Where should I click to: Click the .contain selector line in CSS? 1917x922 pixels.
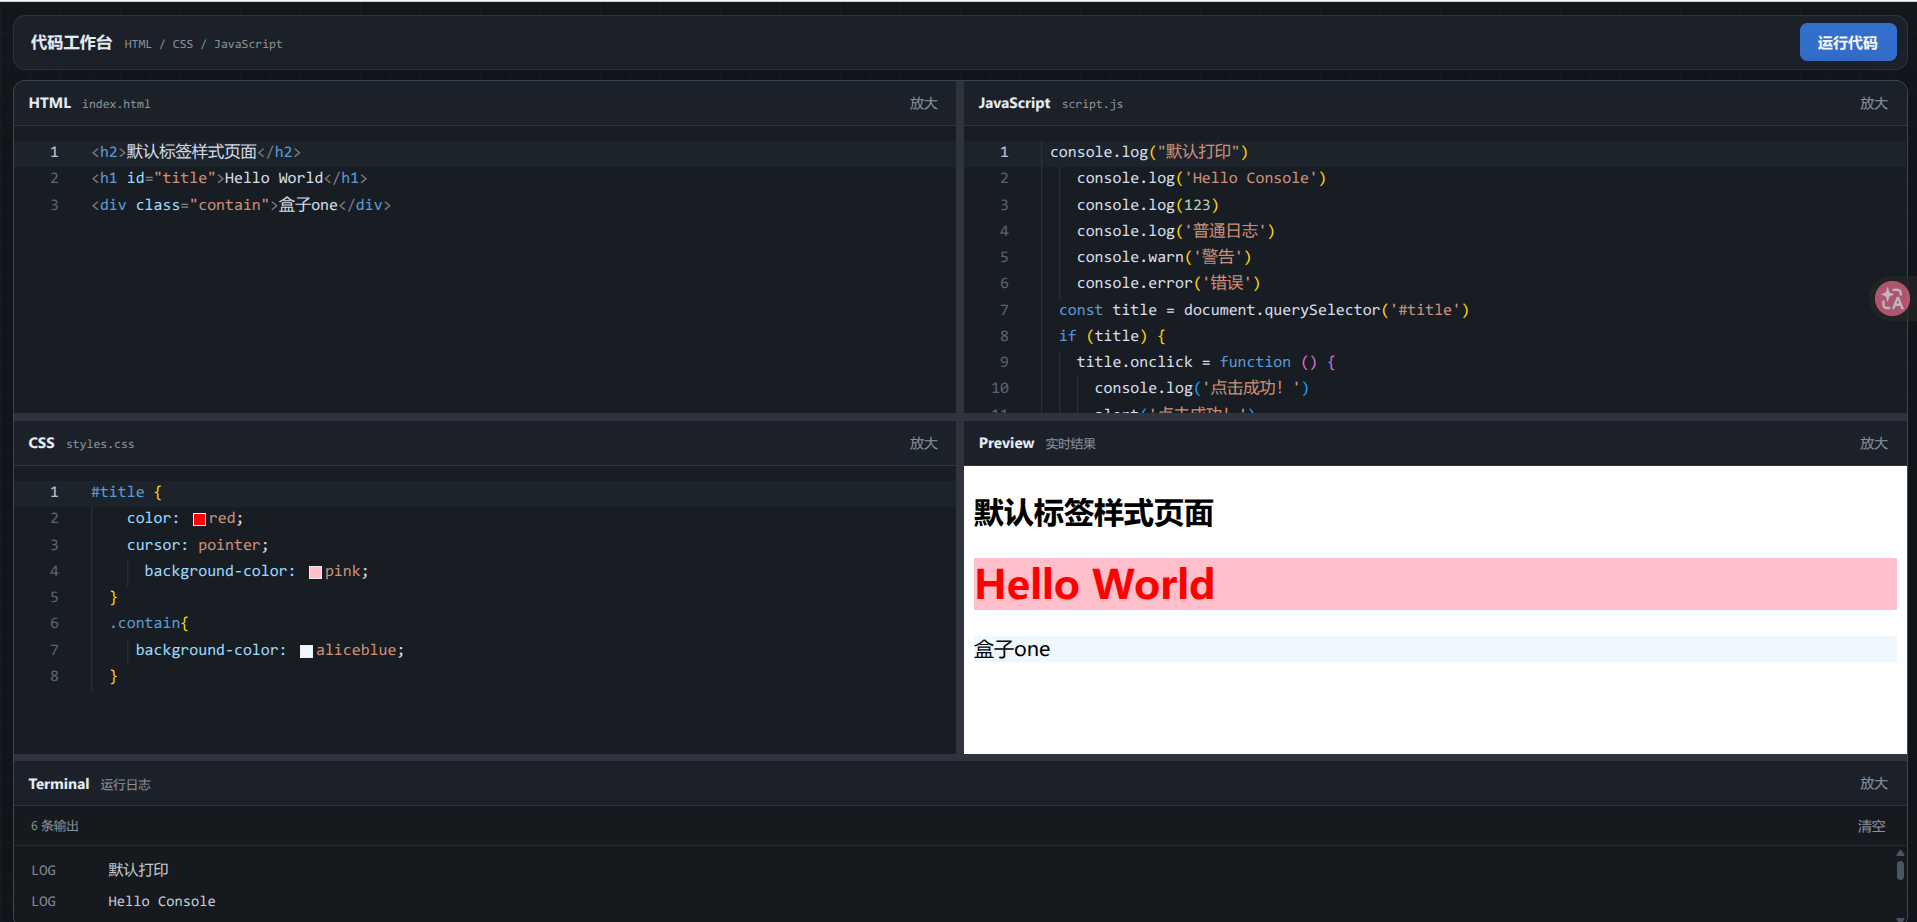149,623
